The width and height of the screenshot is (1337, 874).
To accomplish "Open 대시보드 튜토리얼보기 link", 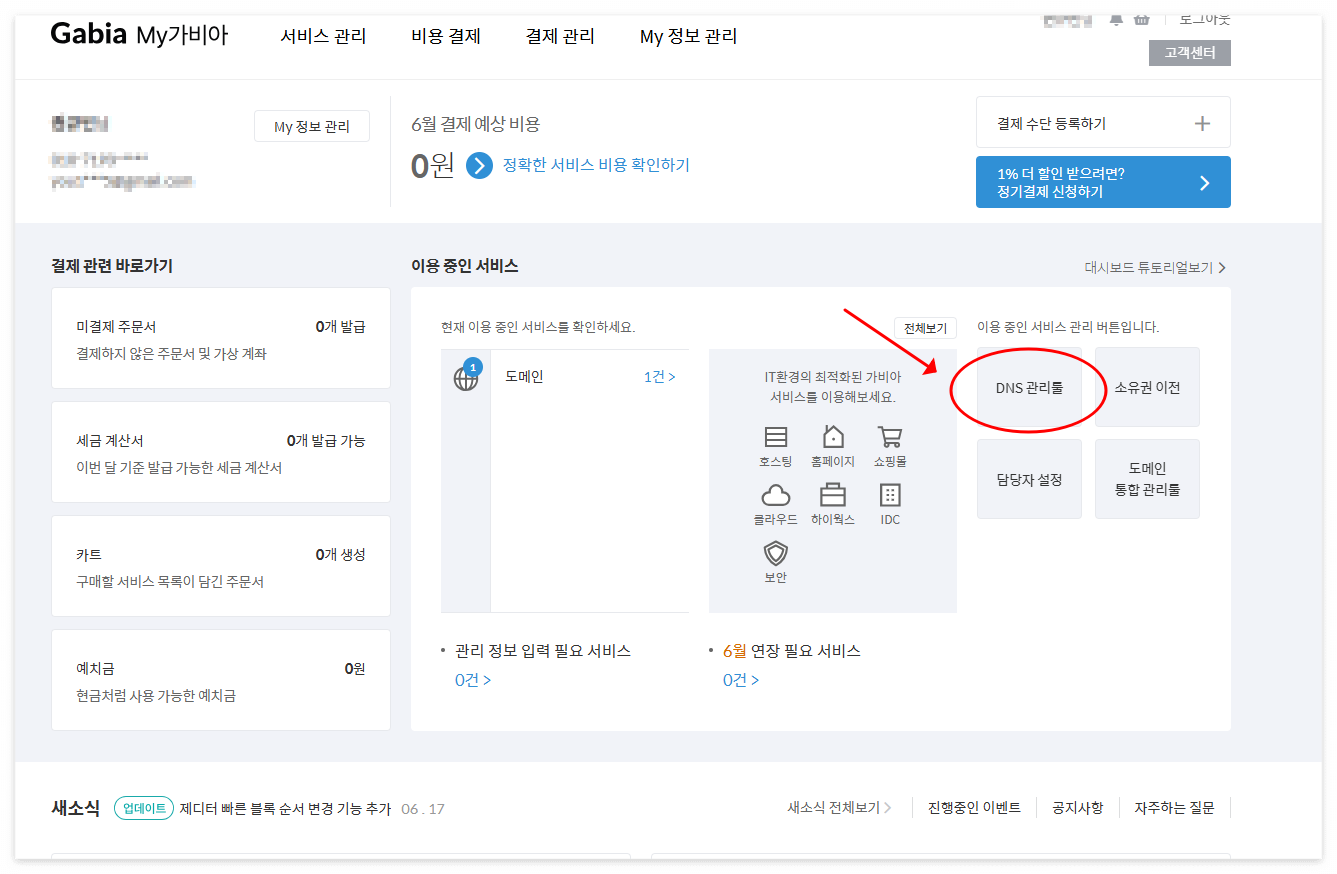I will click(1155, 268).
